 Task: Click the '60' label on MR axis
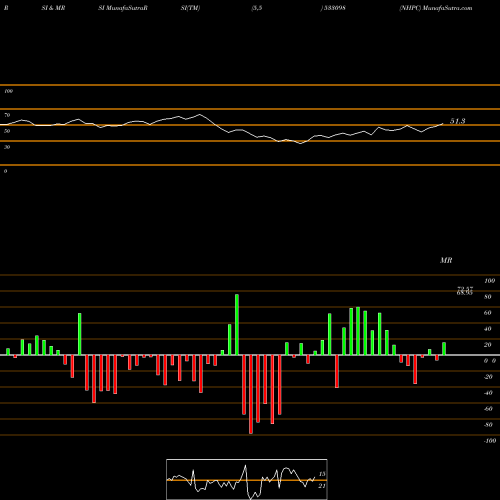click(488, 313)
